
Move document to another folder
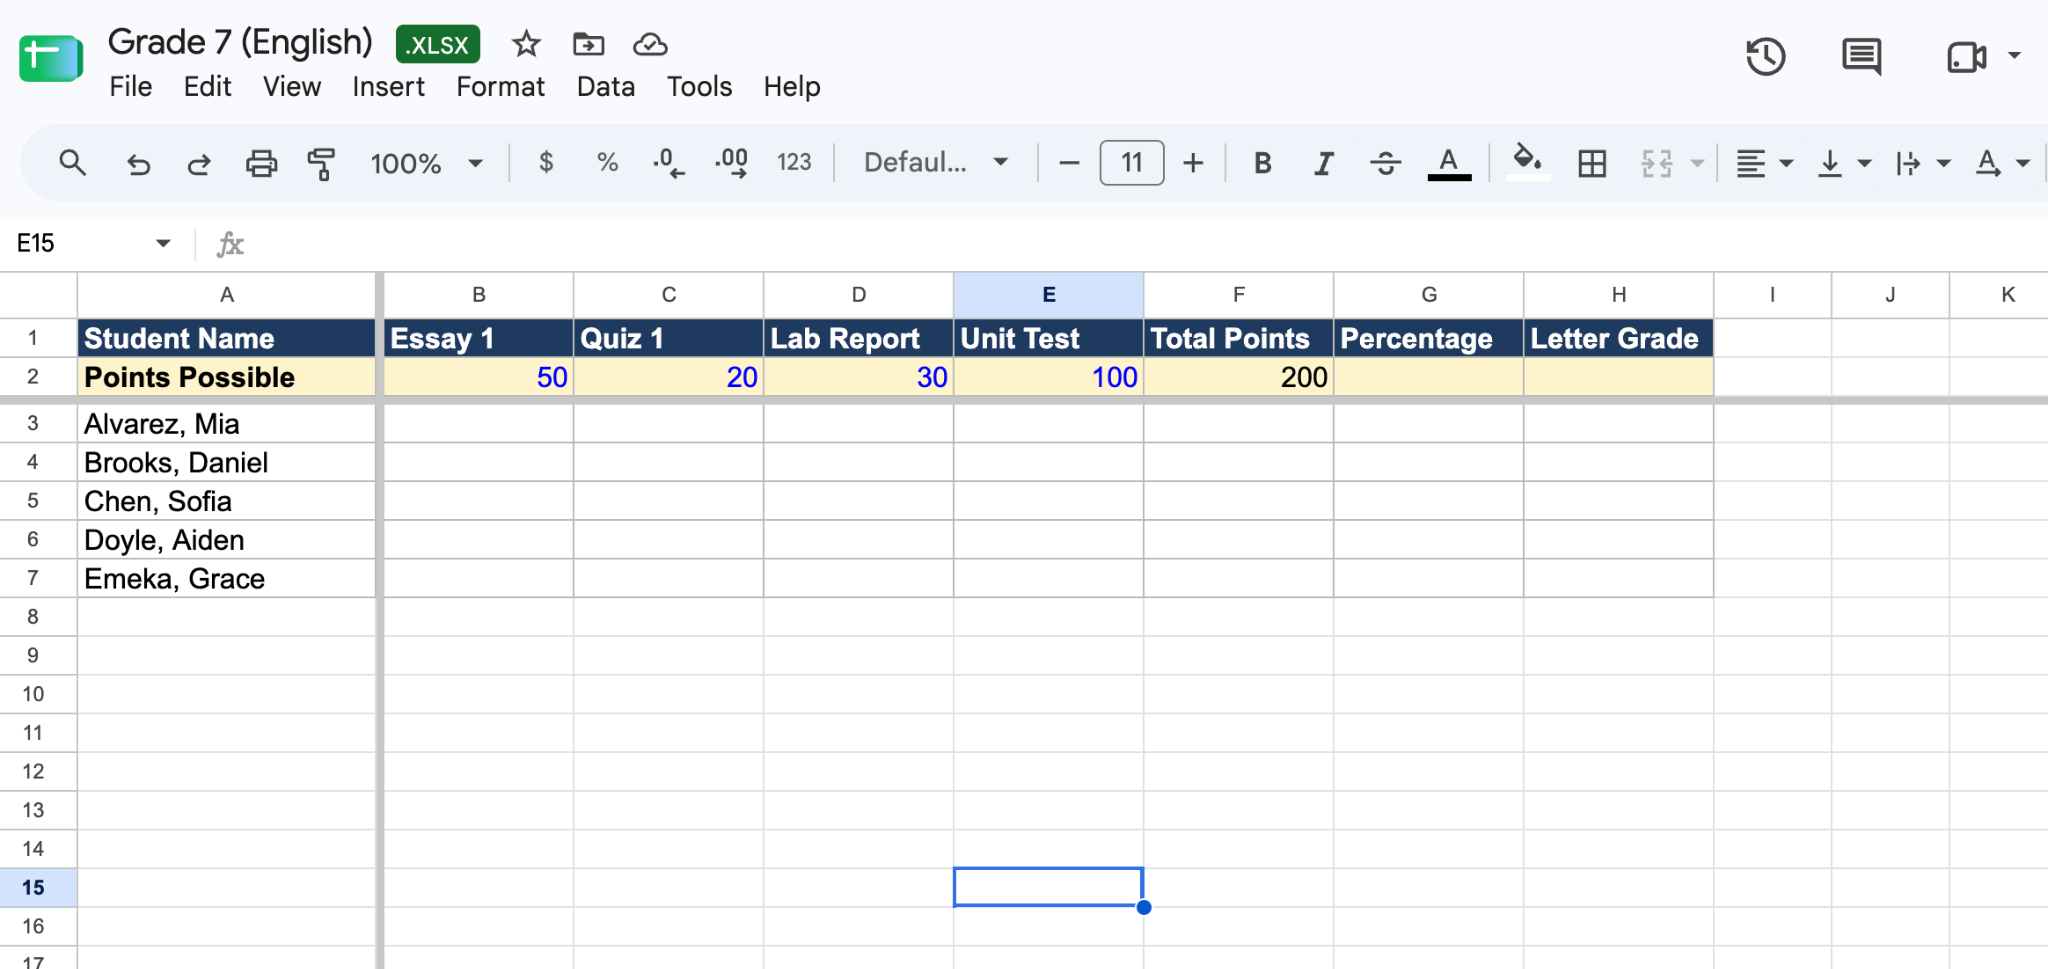[x=588, y=44]
